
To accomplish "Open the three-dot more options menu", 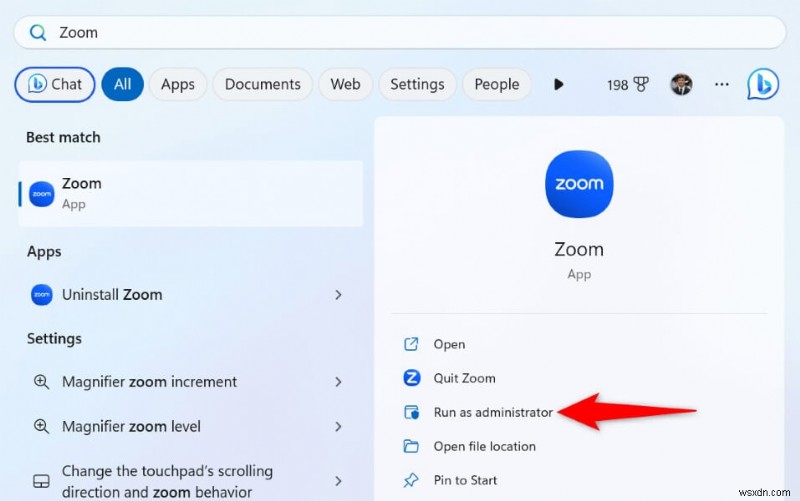I will pos(721,84).
